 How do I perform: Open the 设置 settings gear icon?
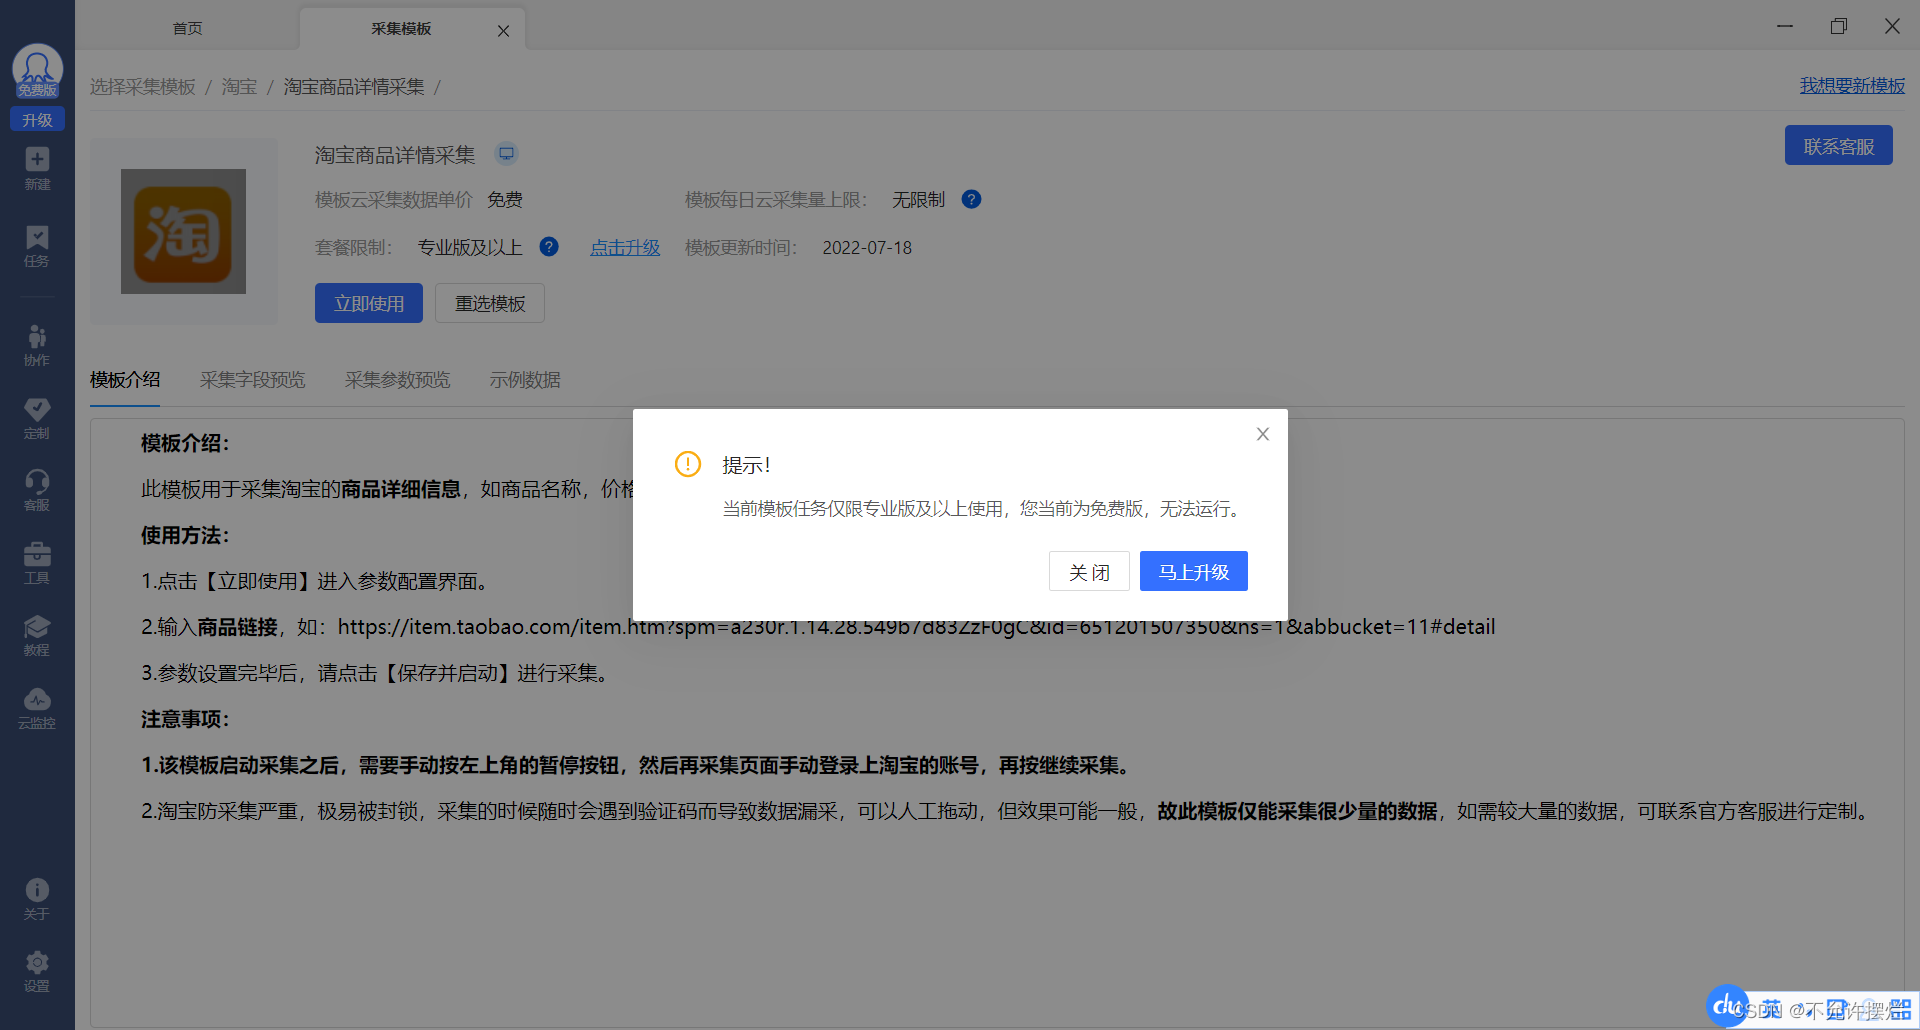coord(37,971)
